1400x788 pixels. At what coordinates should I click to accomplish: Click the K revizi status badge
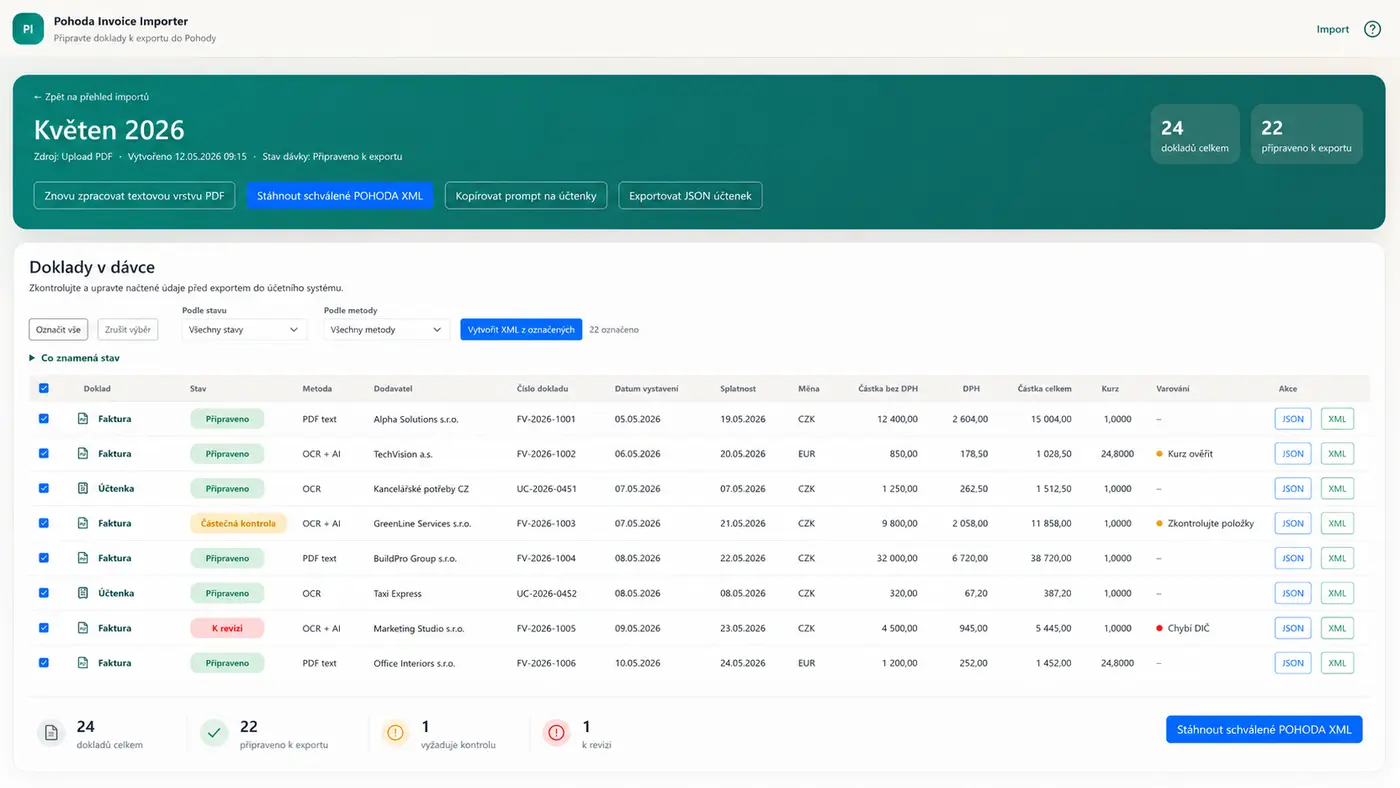[x=227, y=628]
